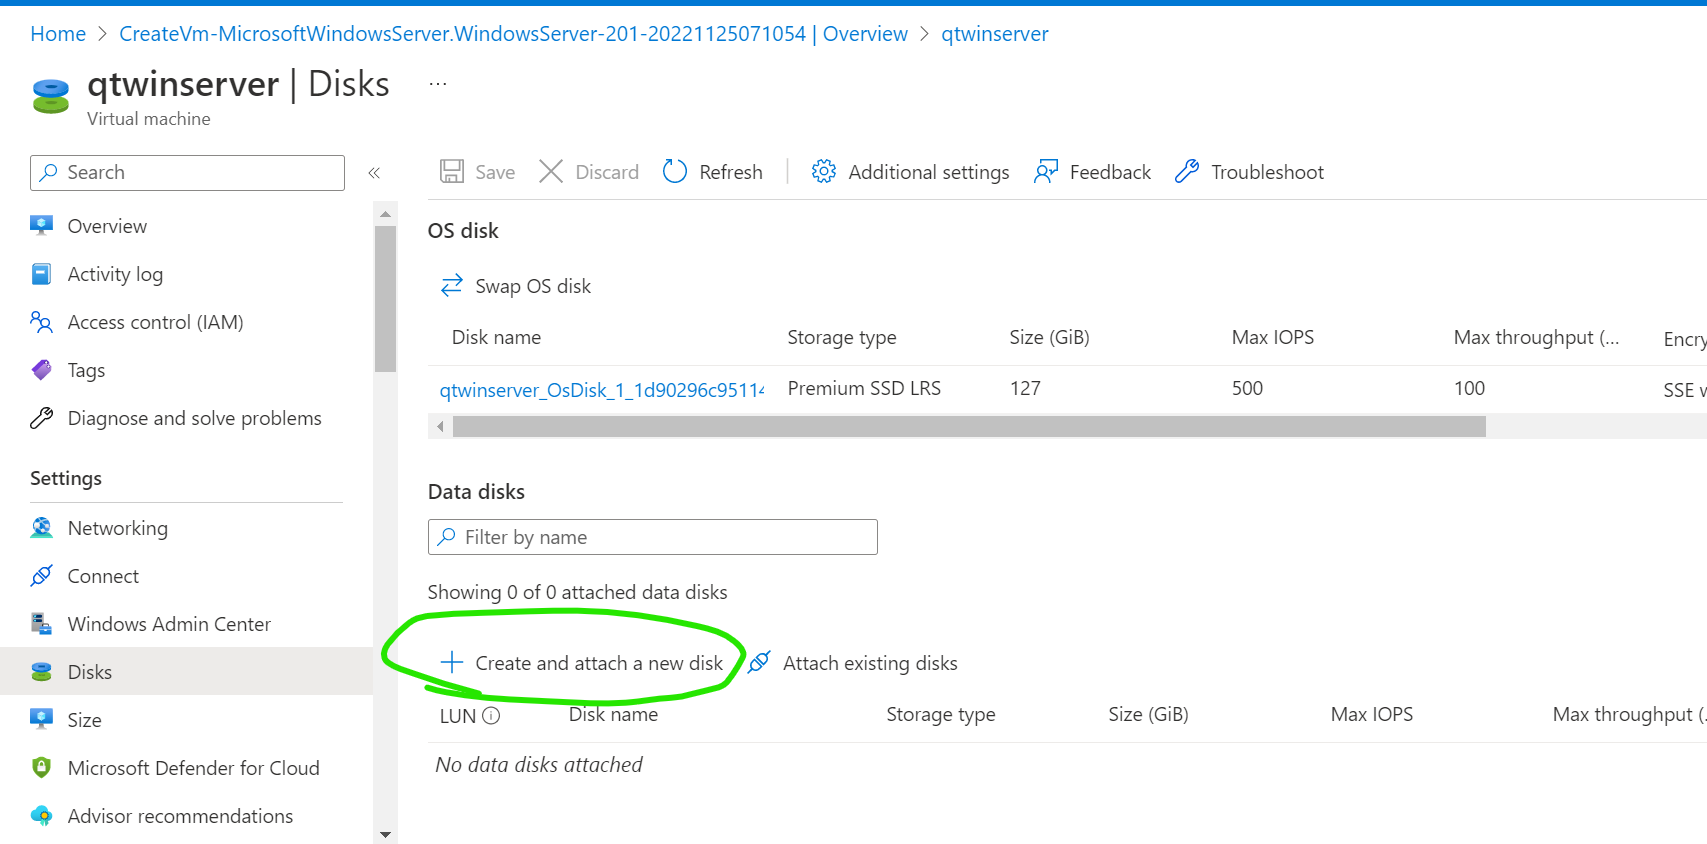Click the LUN info circle icon
This screenshot has height=844, width=1707.
point(491,716)
